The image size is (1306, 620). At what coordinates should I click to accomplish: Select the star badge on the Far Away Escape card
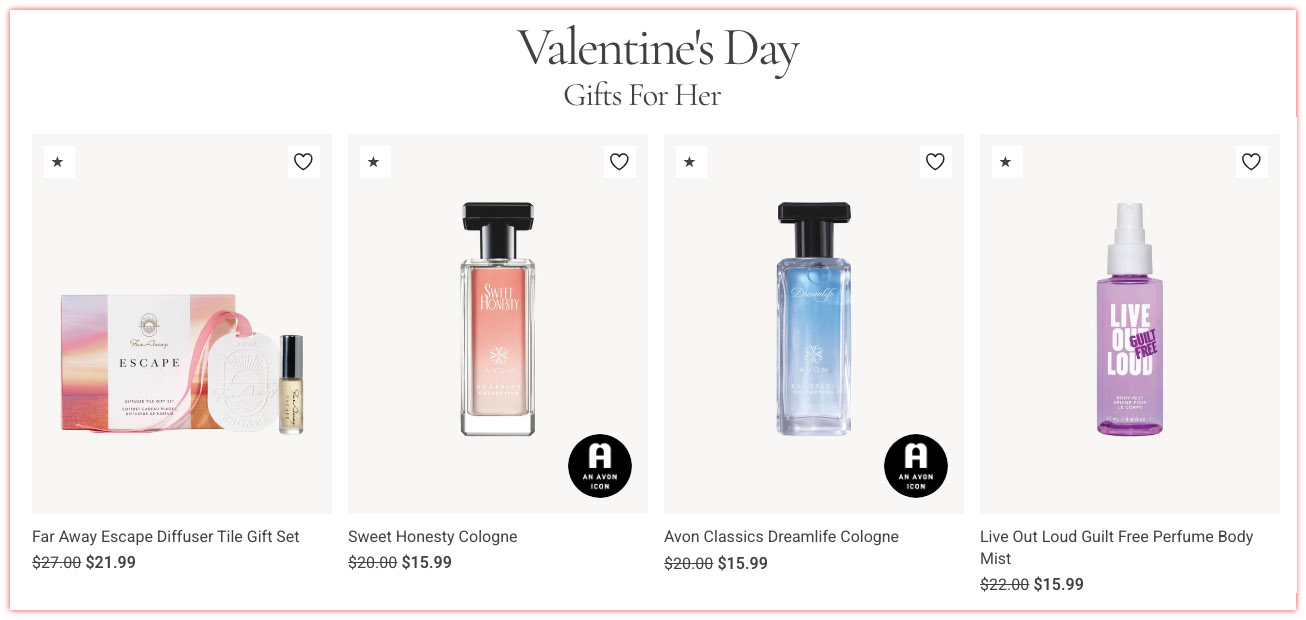59,161
